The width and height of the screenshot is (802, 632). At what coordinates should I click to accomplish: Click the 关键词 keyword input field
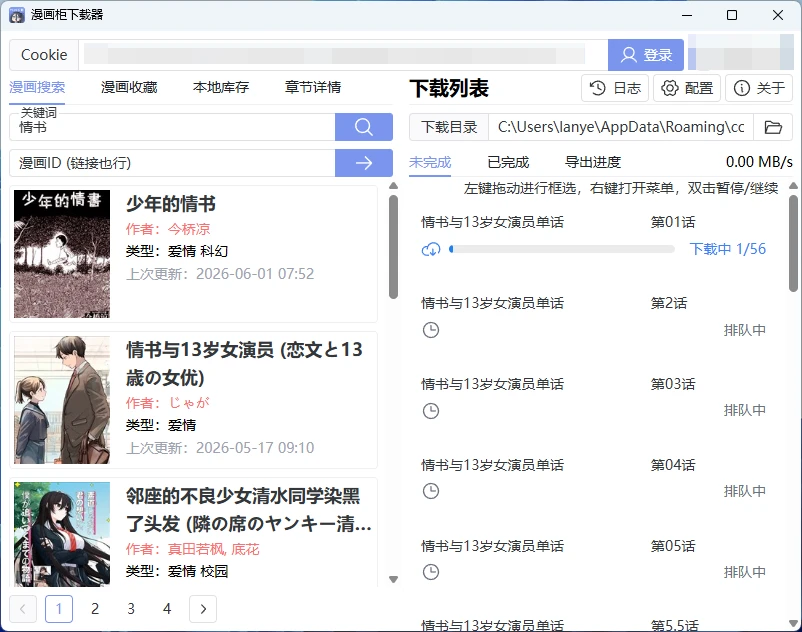click(x=172, y=127)
